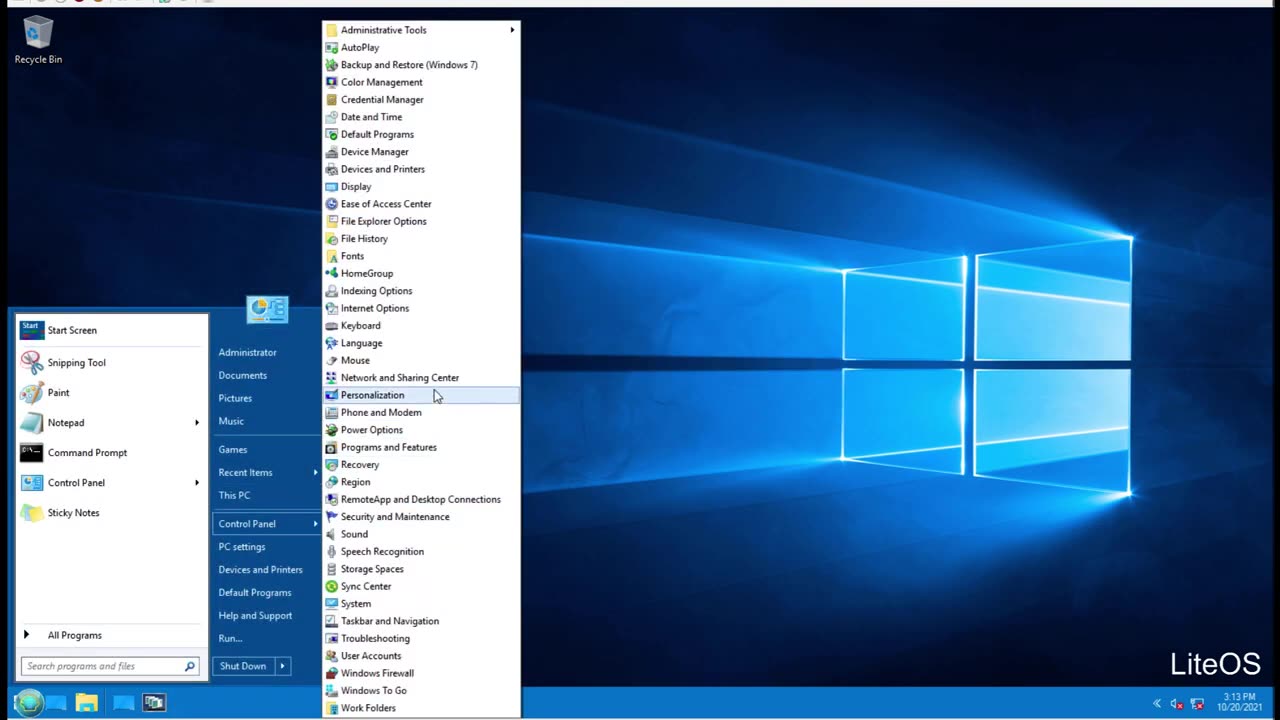Click the user picture above Administrator
The height and width of the screenshot is (720, 1280).
[267, 310]
